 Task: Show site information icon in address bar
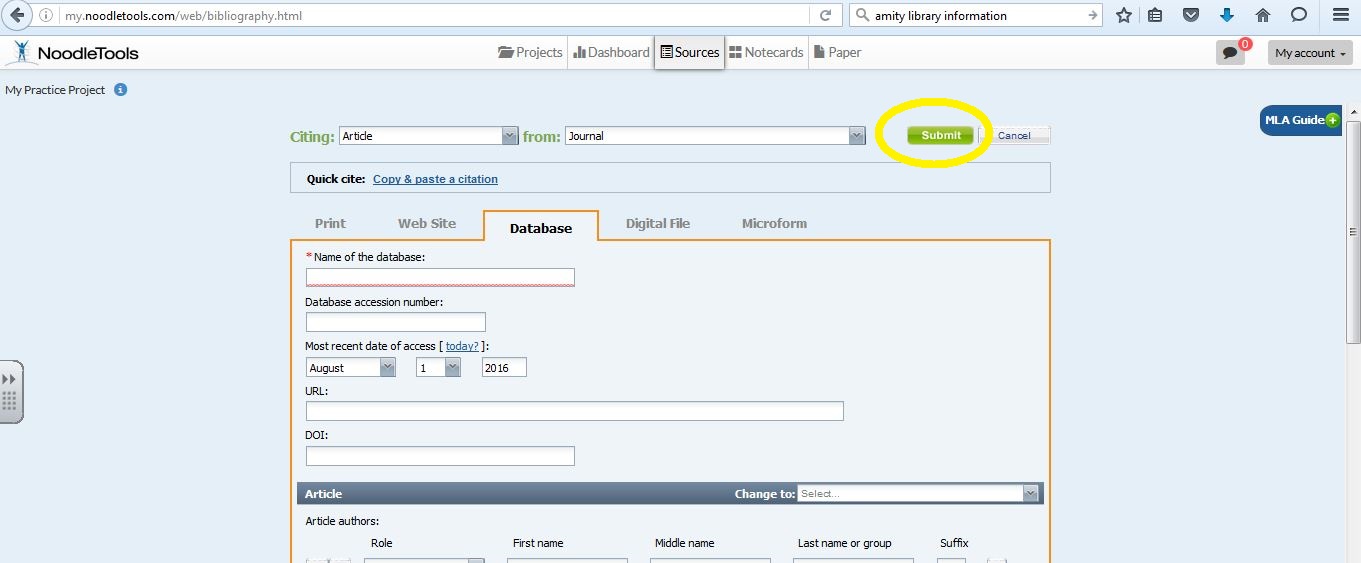click(x=46, y=16)
